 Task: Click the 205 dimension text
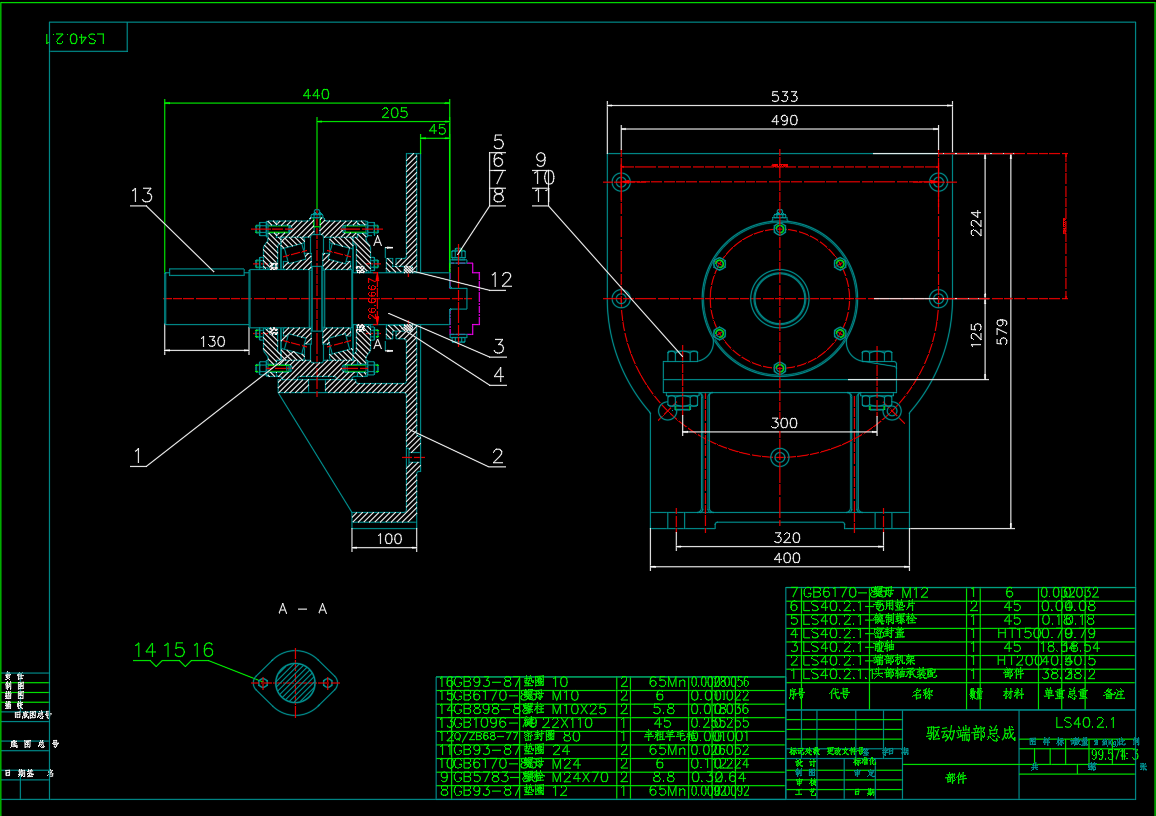click(x=395, y=113)
